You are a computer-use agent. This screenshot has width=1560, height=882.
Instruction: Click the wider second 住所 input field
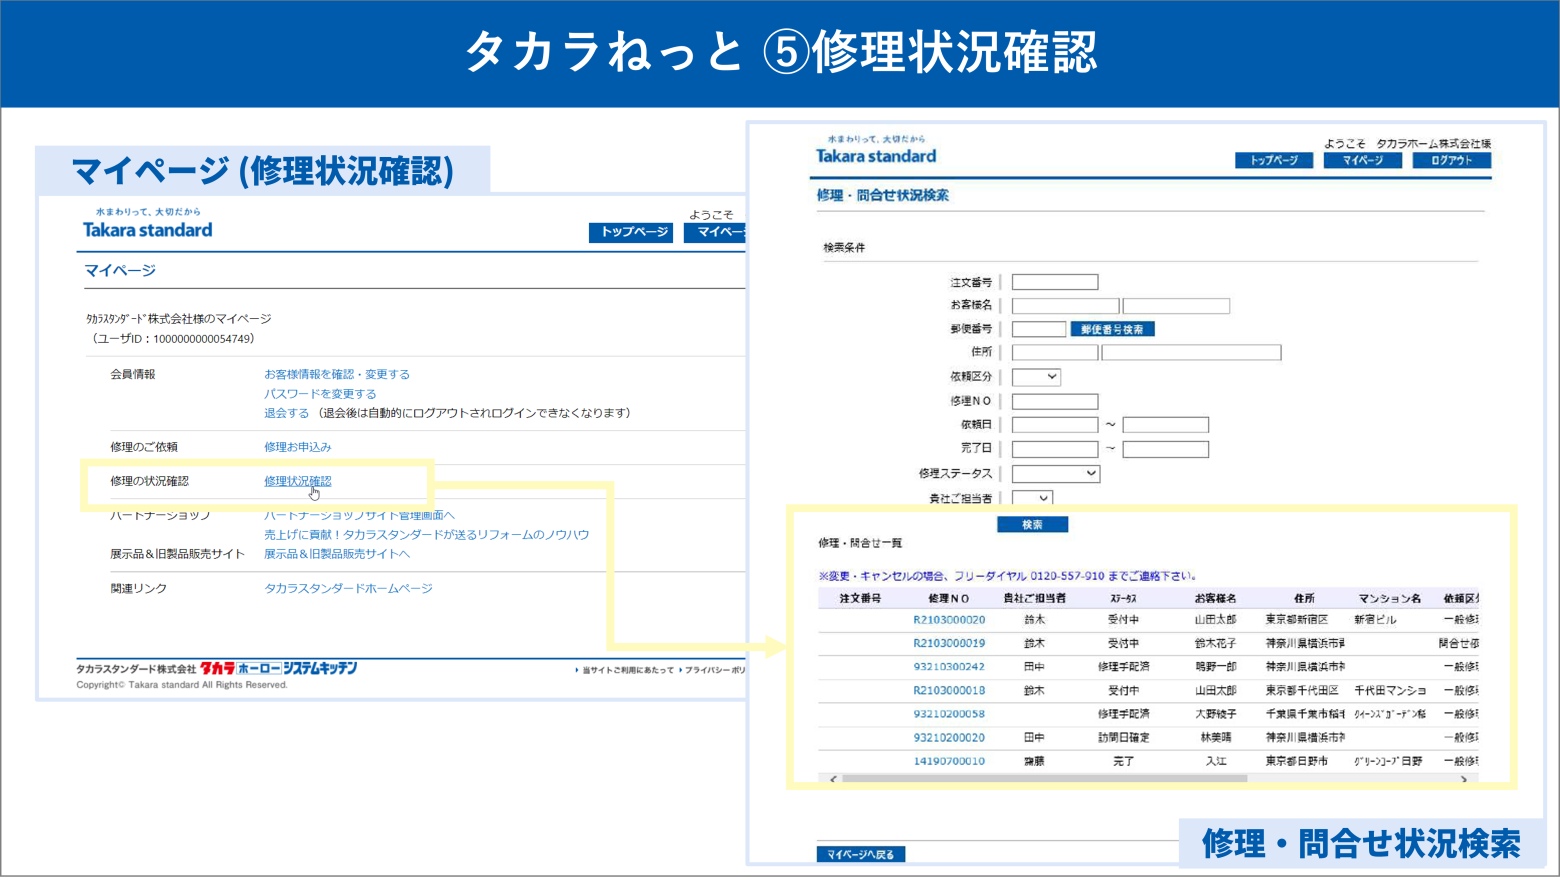coord(1191,353)
